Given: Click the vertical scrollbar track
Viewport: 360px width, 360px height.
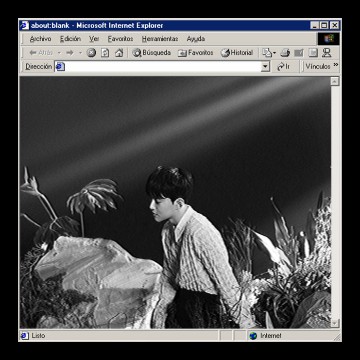Looking at the screenshot, I should point(335,202).
